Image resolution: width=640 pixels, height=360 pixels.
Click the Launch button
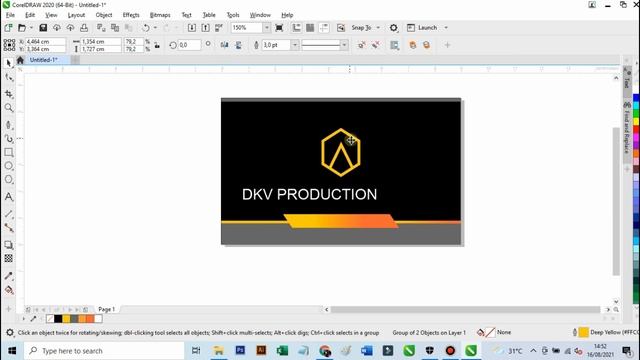click(x=423, y=28)
